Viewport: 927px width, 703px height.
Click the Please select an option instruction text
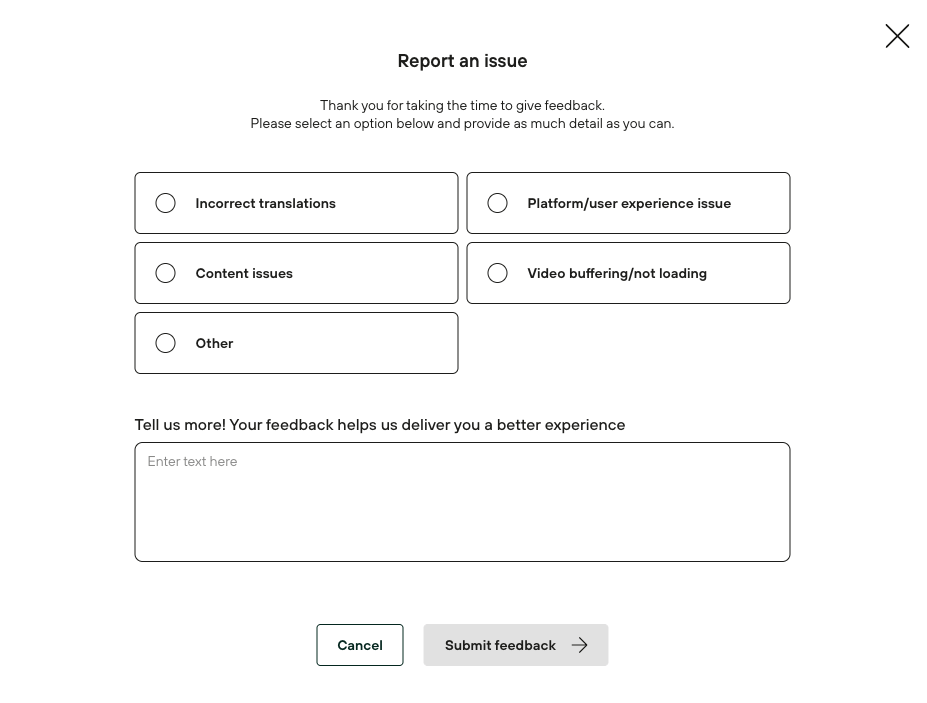[462, 123]
